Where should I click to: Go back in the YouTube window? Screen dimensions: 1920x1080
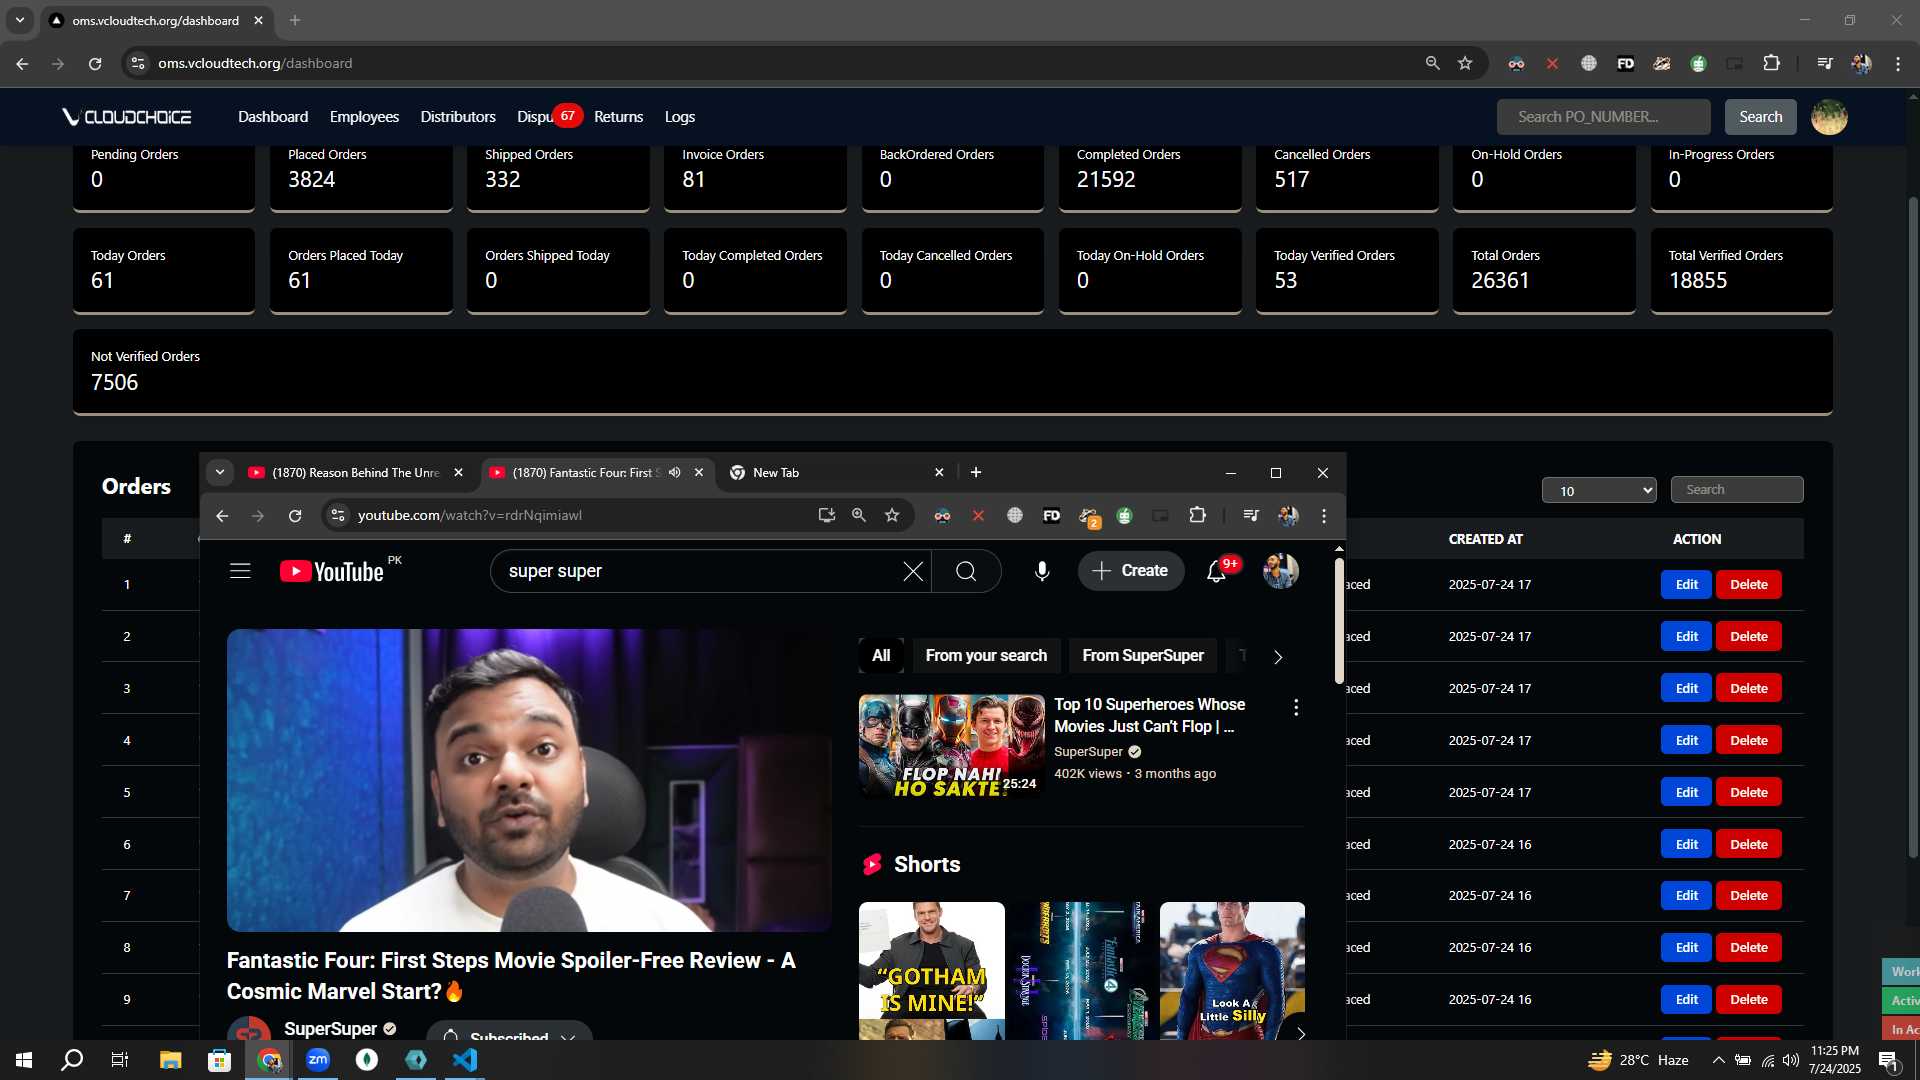point(222,515)
